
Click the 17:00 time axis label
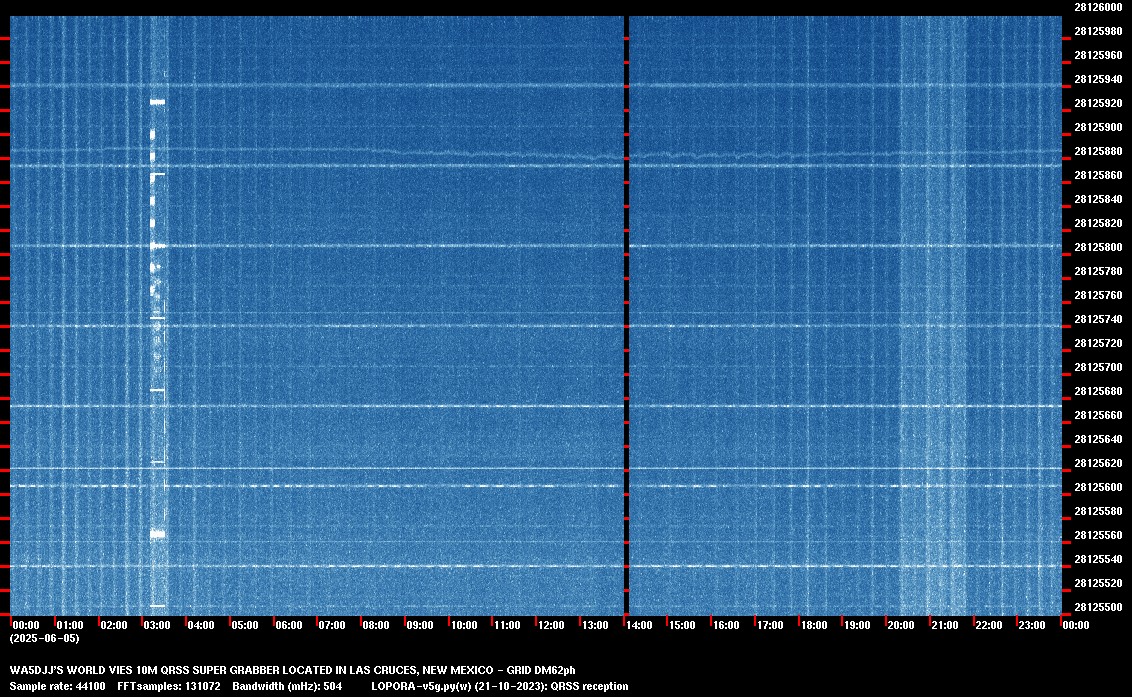770,625
